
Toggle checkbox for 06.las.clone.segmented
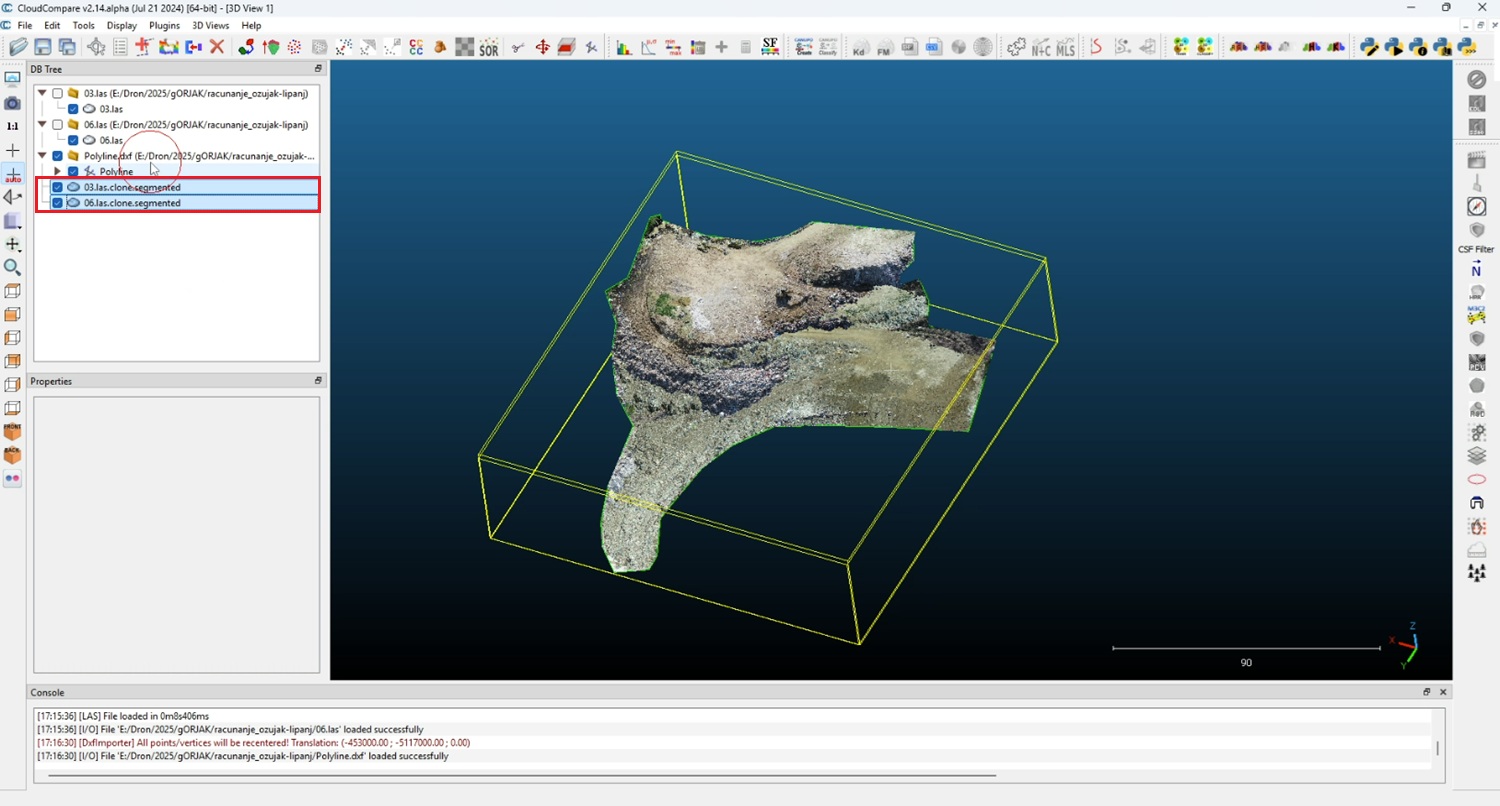[58, 203]
